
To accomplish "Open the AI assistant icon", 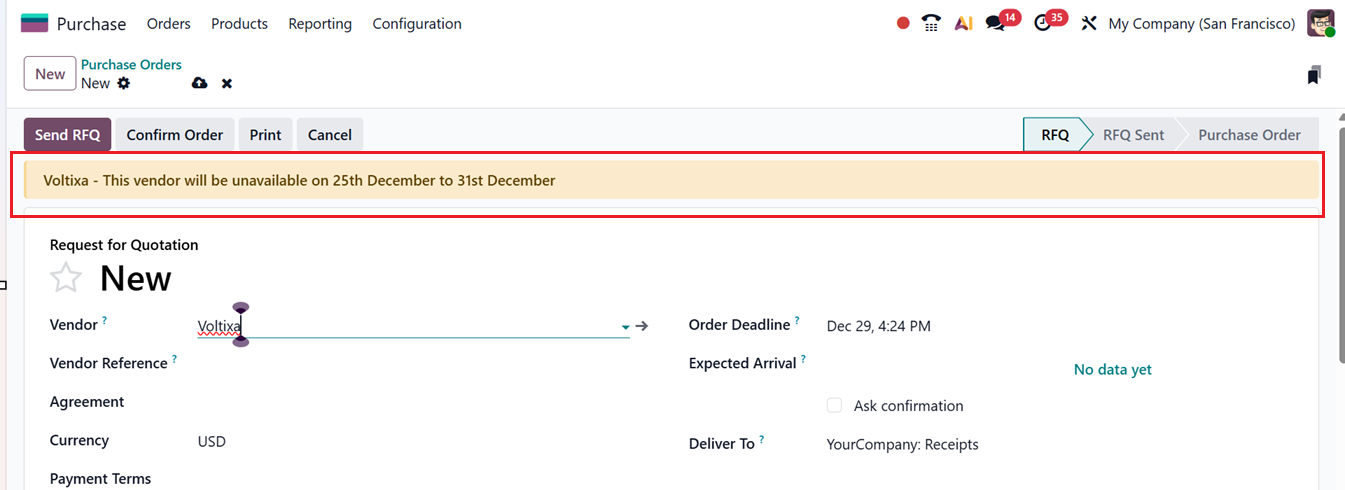I will (x=963, y=23).
